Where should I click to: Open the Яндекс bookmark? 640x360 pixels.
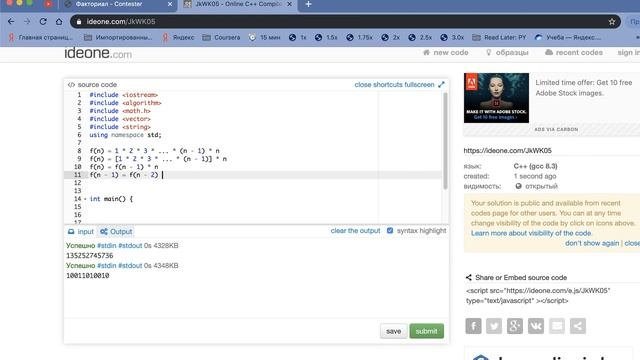point(178,38)
